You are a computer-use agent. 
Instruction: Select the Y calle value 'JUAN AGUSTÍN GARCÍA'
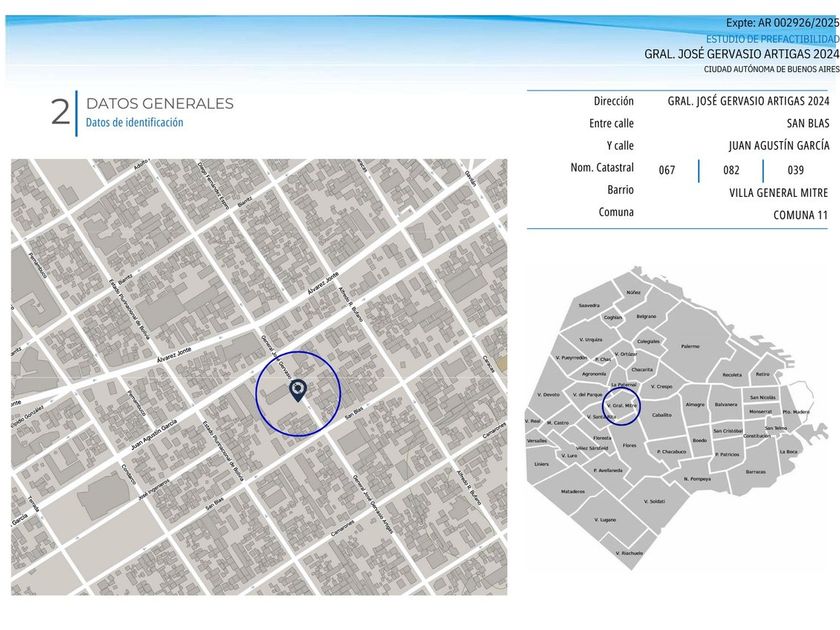tap(779, 145)
